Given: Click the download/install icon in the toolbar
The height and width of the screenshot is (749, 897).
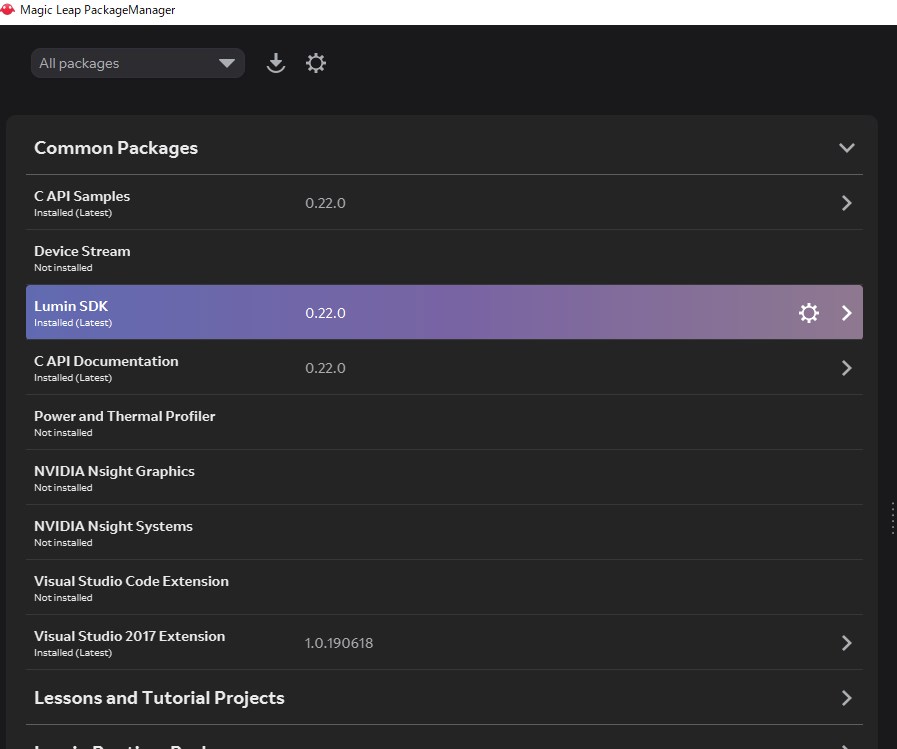Looking at the screenshot, I should (276, 63).
